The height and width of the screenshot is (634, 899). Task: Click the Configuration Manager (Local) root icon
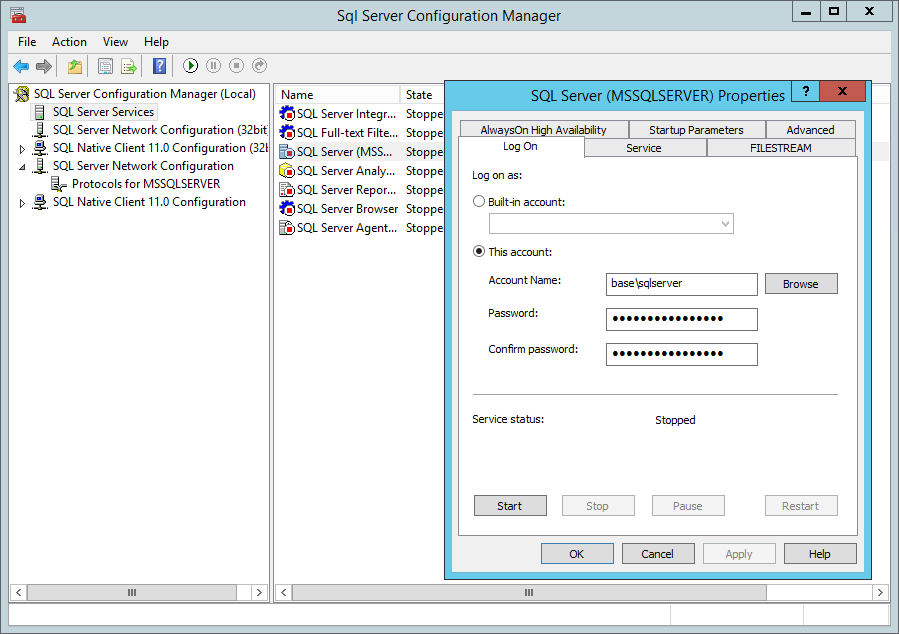22,94
